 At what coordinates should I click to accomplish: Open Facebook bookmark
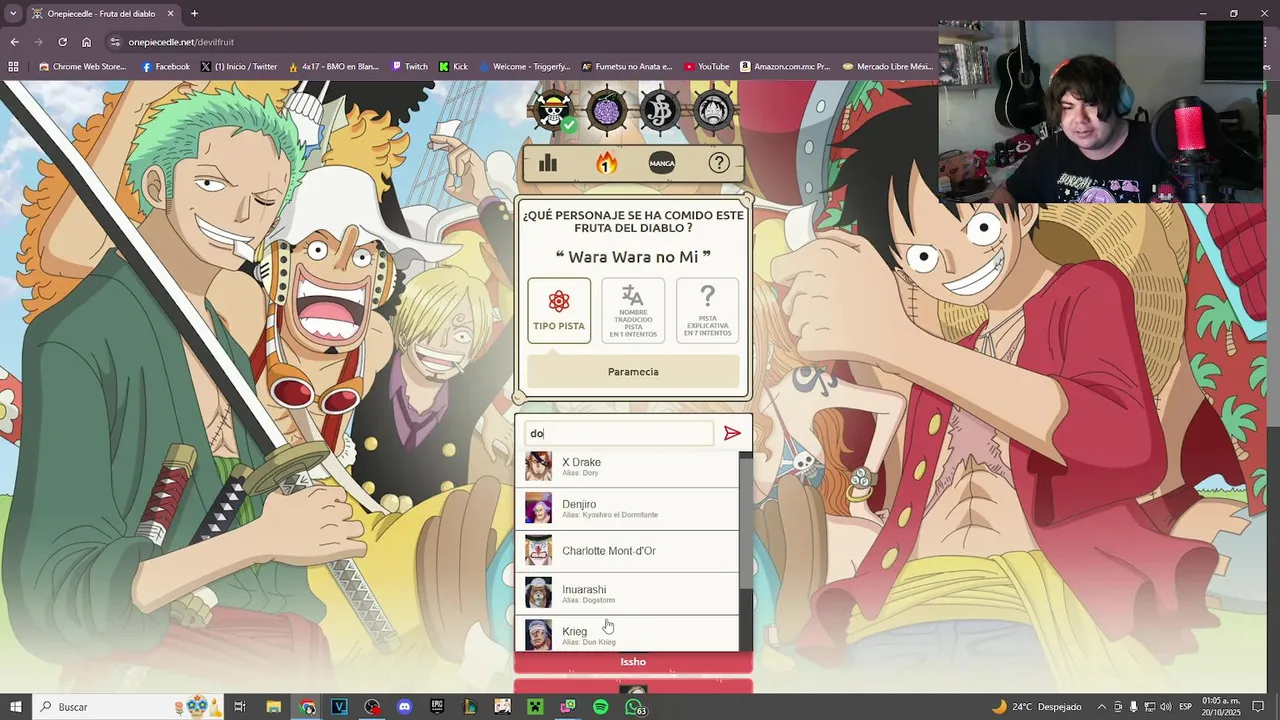165,67
